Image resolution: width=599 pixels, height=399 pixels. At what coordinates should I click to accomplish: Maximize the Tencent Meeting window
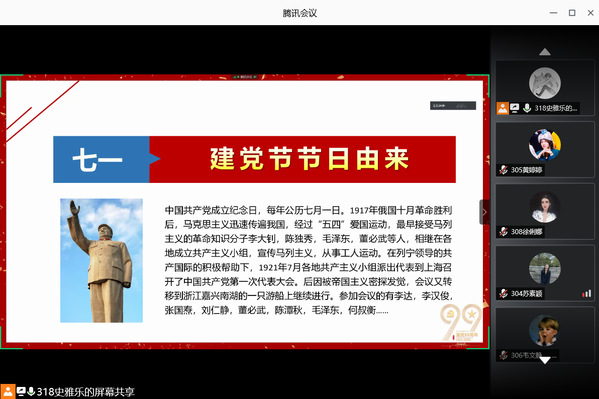click(x=572, y=13)
